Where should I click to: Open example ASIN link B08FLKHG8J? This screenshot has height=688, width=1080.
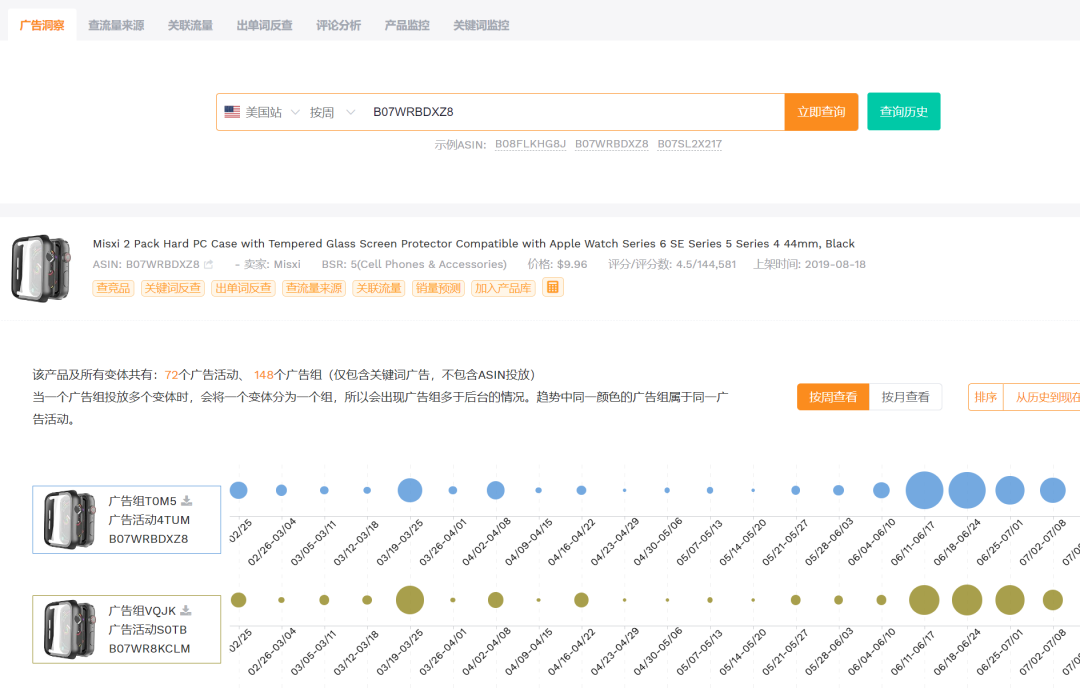[x=529, y=143]
